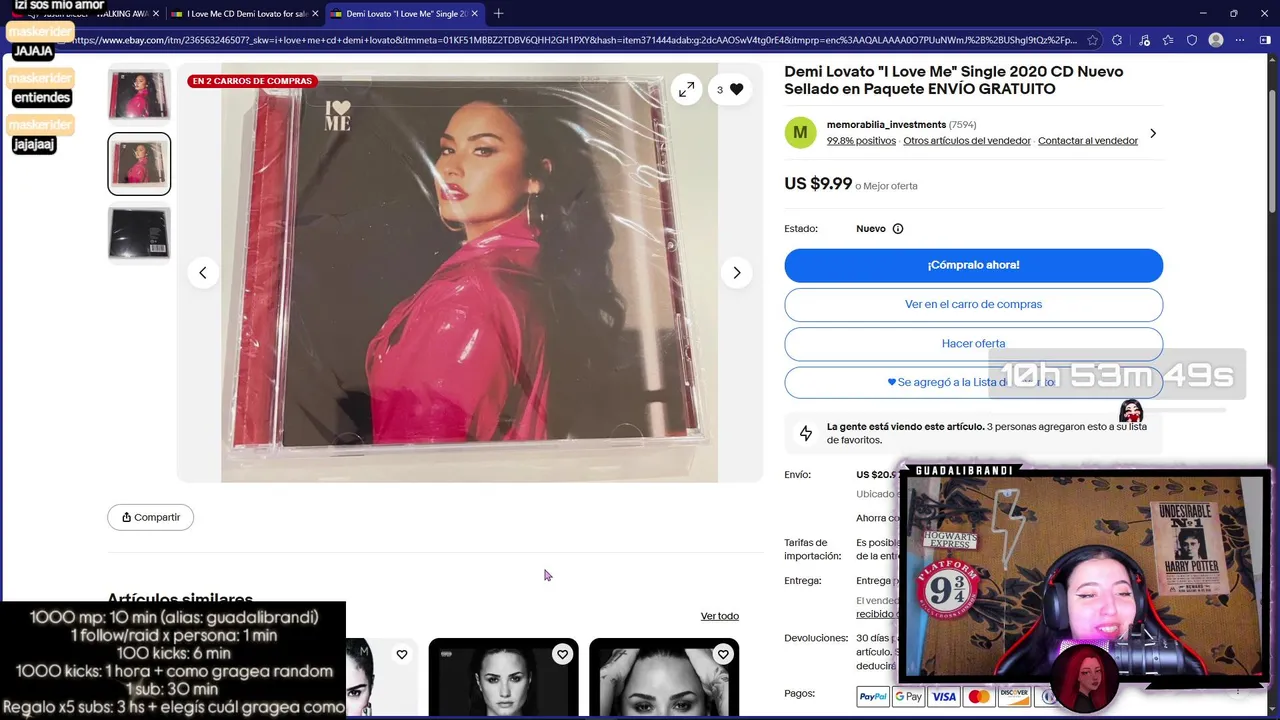Open browser essentials shield icon

coord(1191,40)
